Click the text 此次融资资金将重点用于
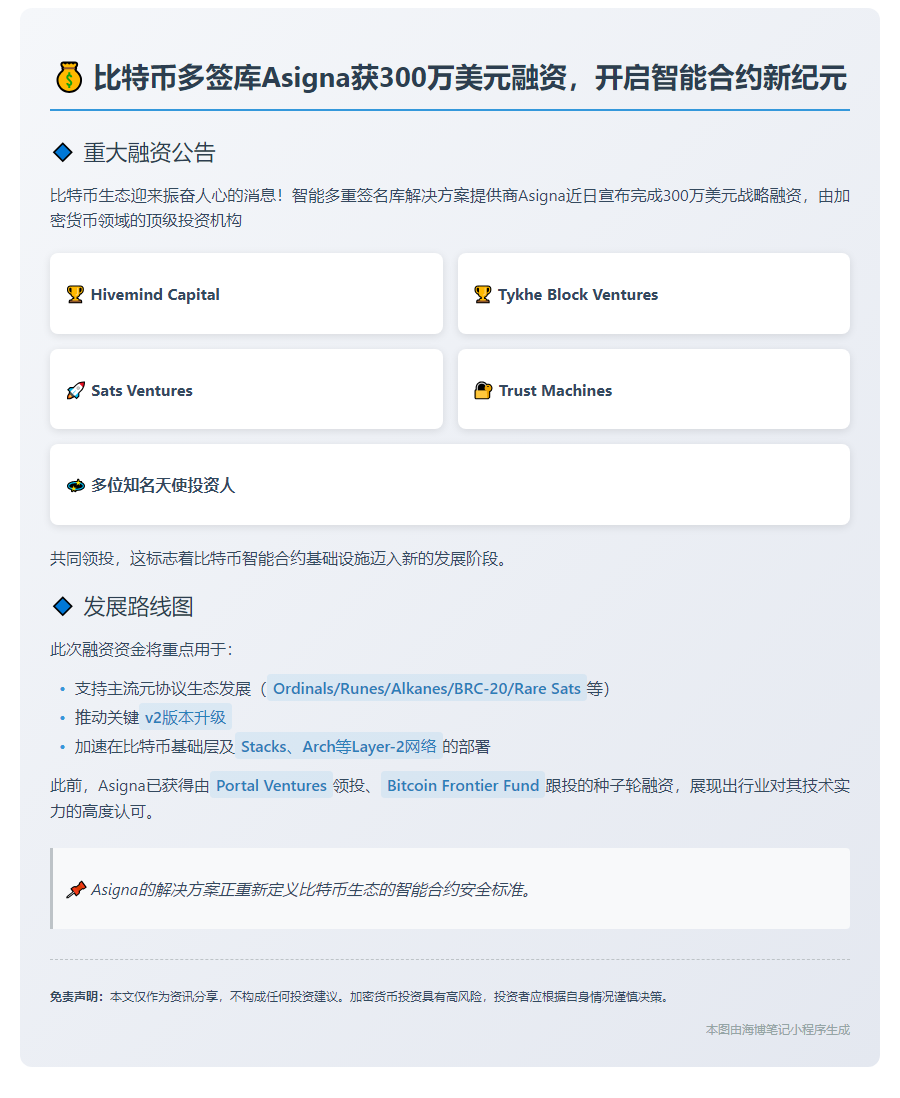The height and width of the screenshot is (1098, 900). point(141,650)
